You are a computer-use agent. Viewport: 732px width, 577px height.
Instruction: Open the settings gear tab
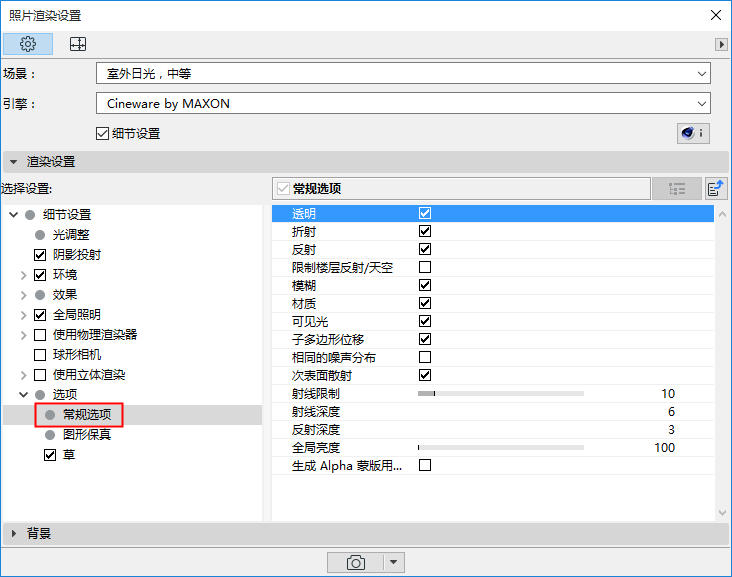point(28,44)
